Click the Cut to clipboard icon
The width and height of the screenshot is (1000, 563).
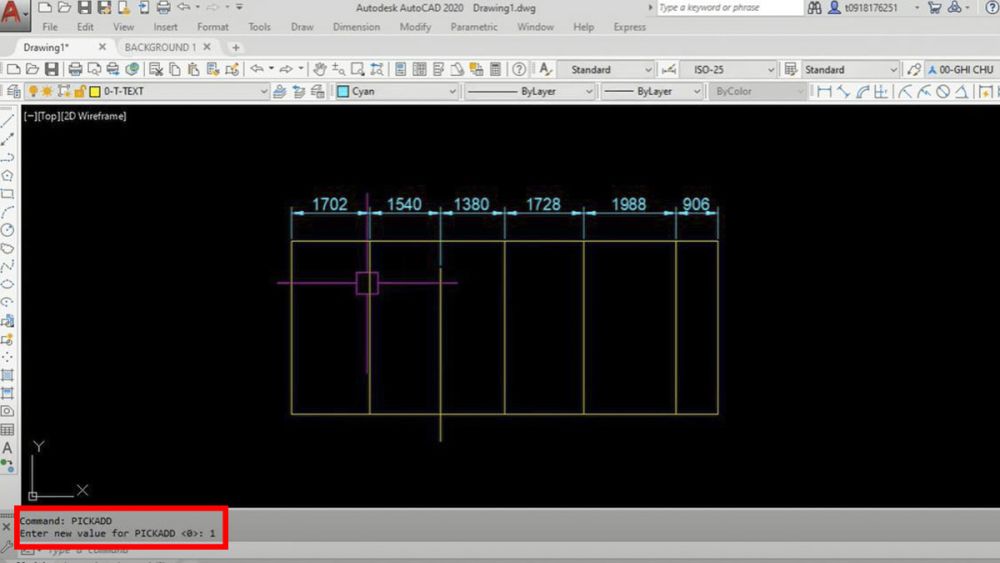pos(156,69)
